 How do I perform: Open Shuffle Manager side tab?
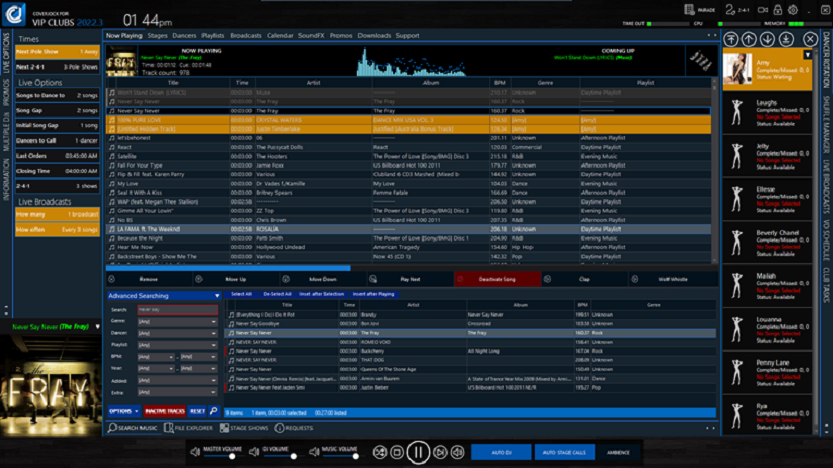[x=826, y=124]
